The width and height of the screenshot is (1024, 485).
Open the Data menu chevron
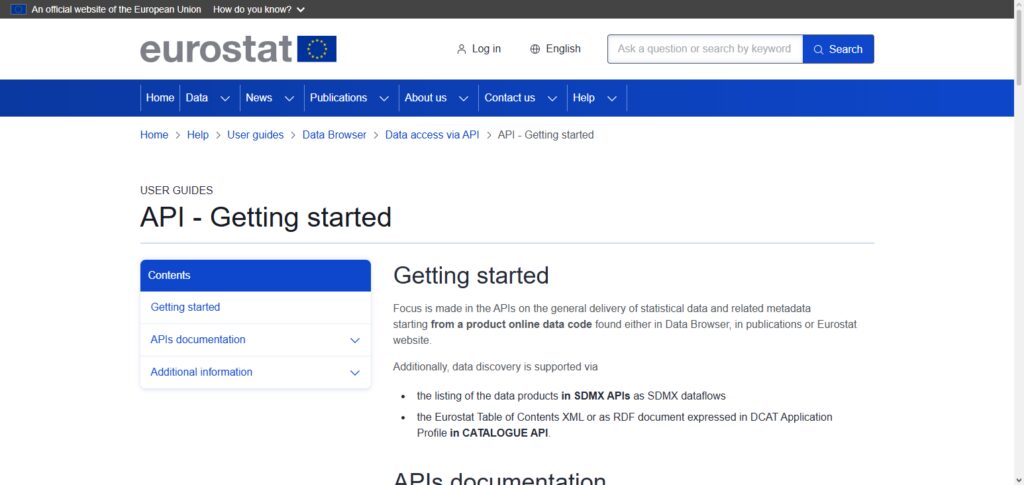click(x=225, y=99)
